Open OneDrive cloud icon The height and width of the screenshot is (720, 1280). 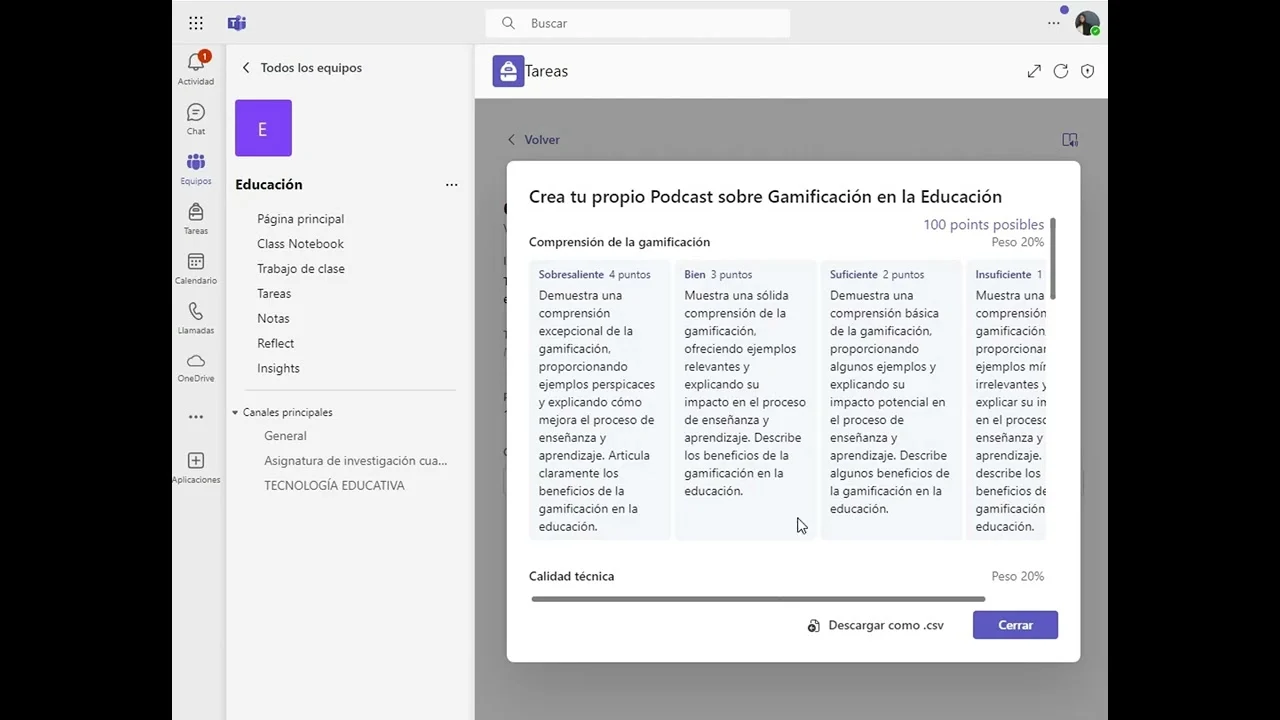(196, 362)
